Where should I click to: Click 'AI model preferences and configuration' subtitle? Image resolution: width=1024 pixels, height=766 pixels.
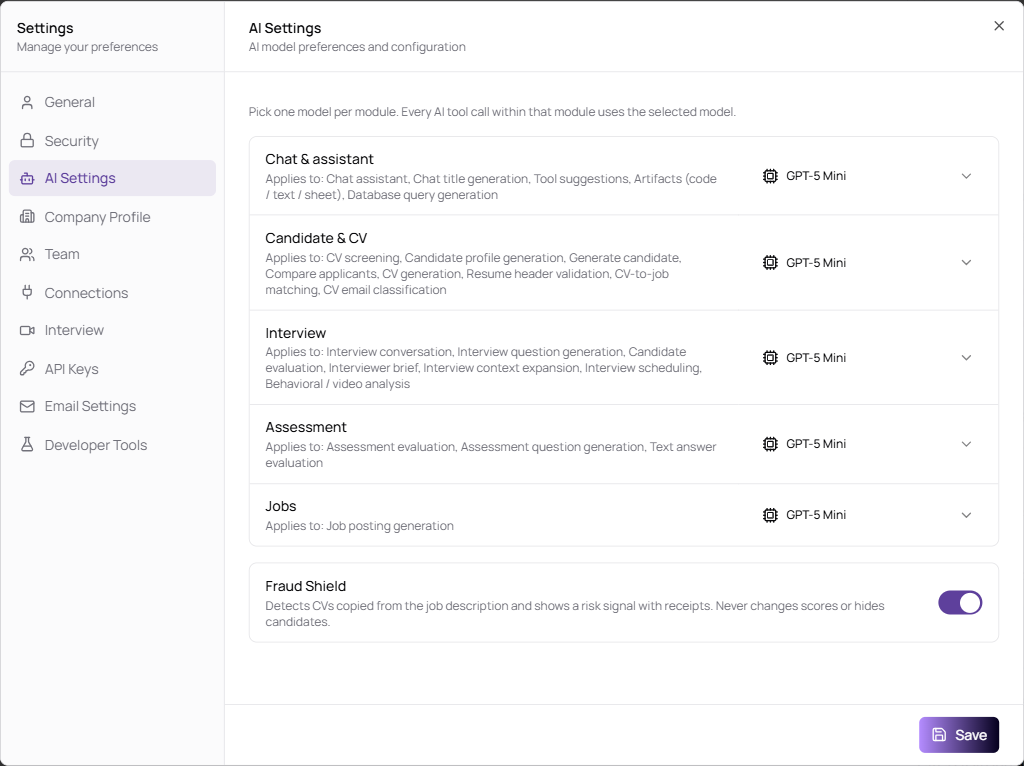[357, 47]
